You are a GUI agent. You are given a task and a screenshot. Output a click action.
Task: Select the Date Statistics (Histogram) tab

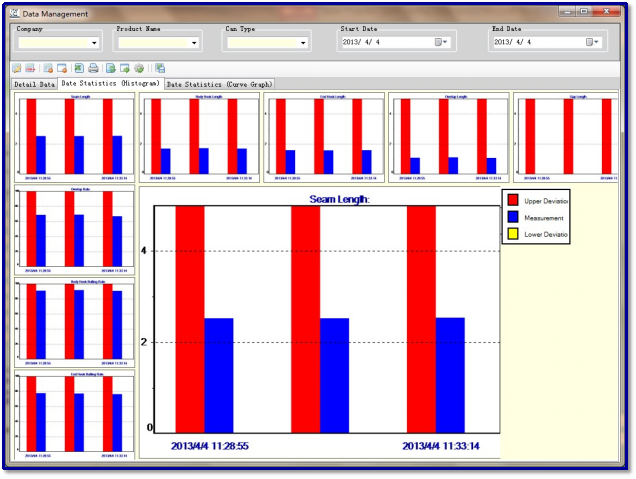[x=111, y=84]
